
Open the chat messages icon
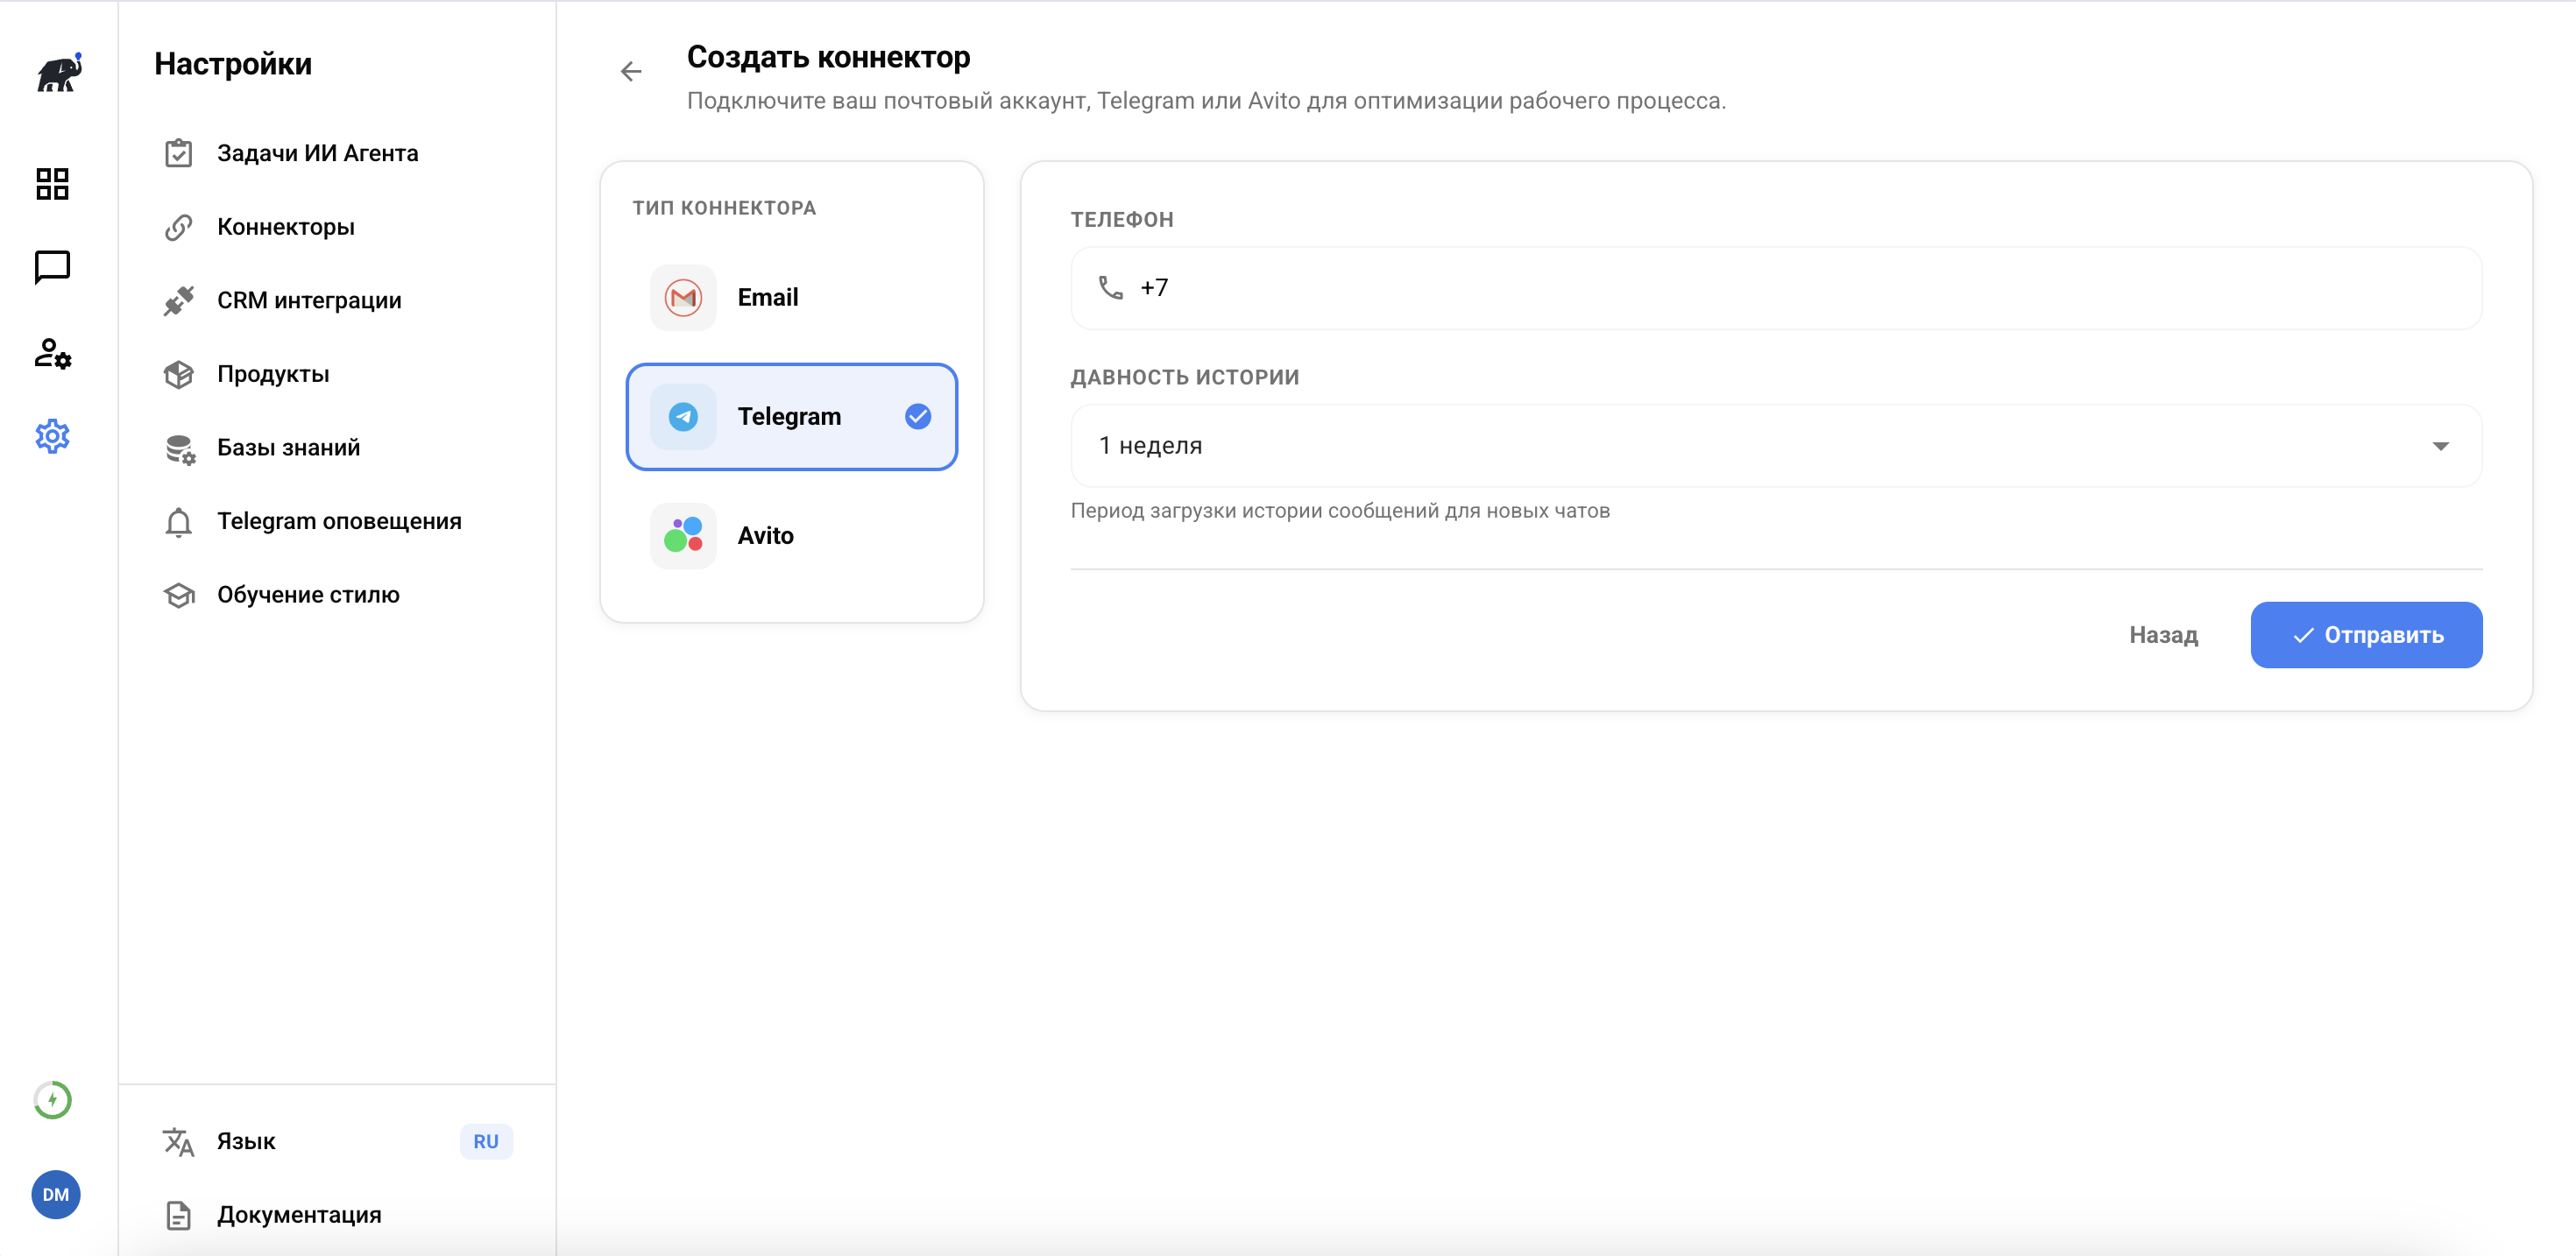52,267
